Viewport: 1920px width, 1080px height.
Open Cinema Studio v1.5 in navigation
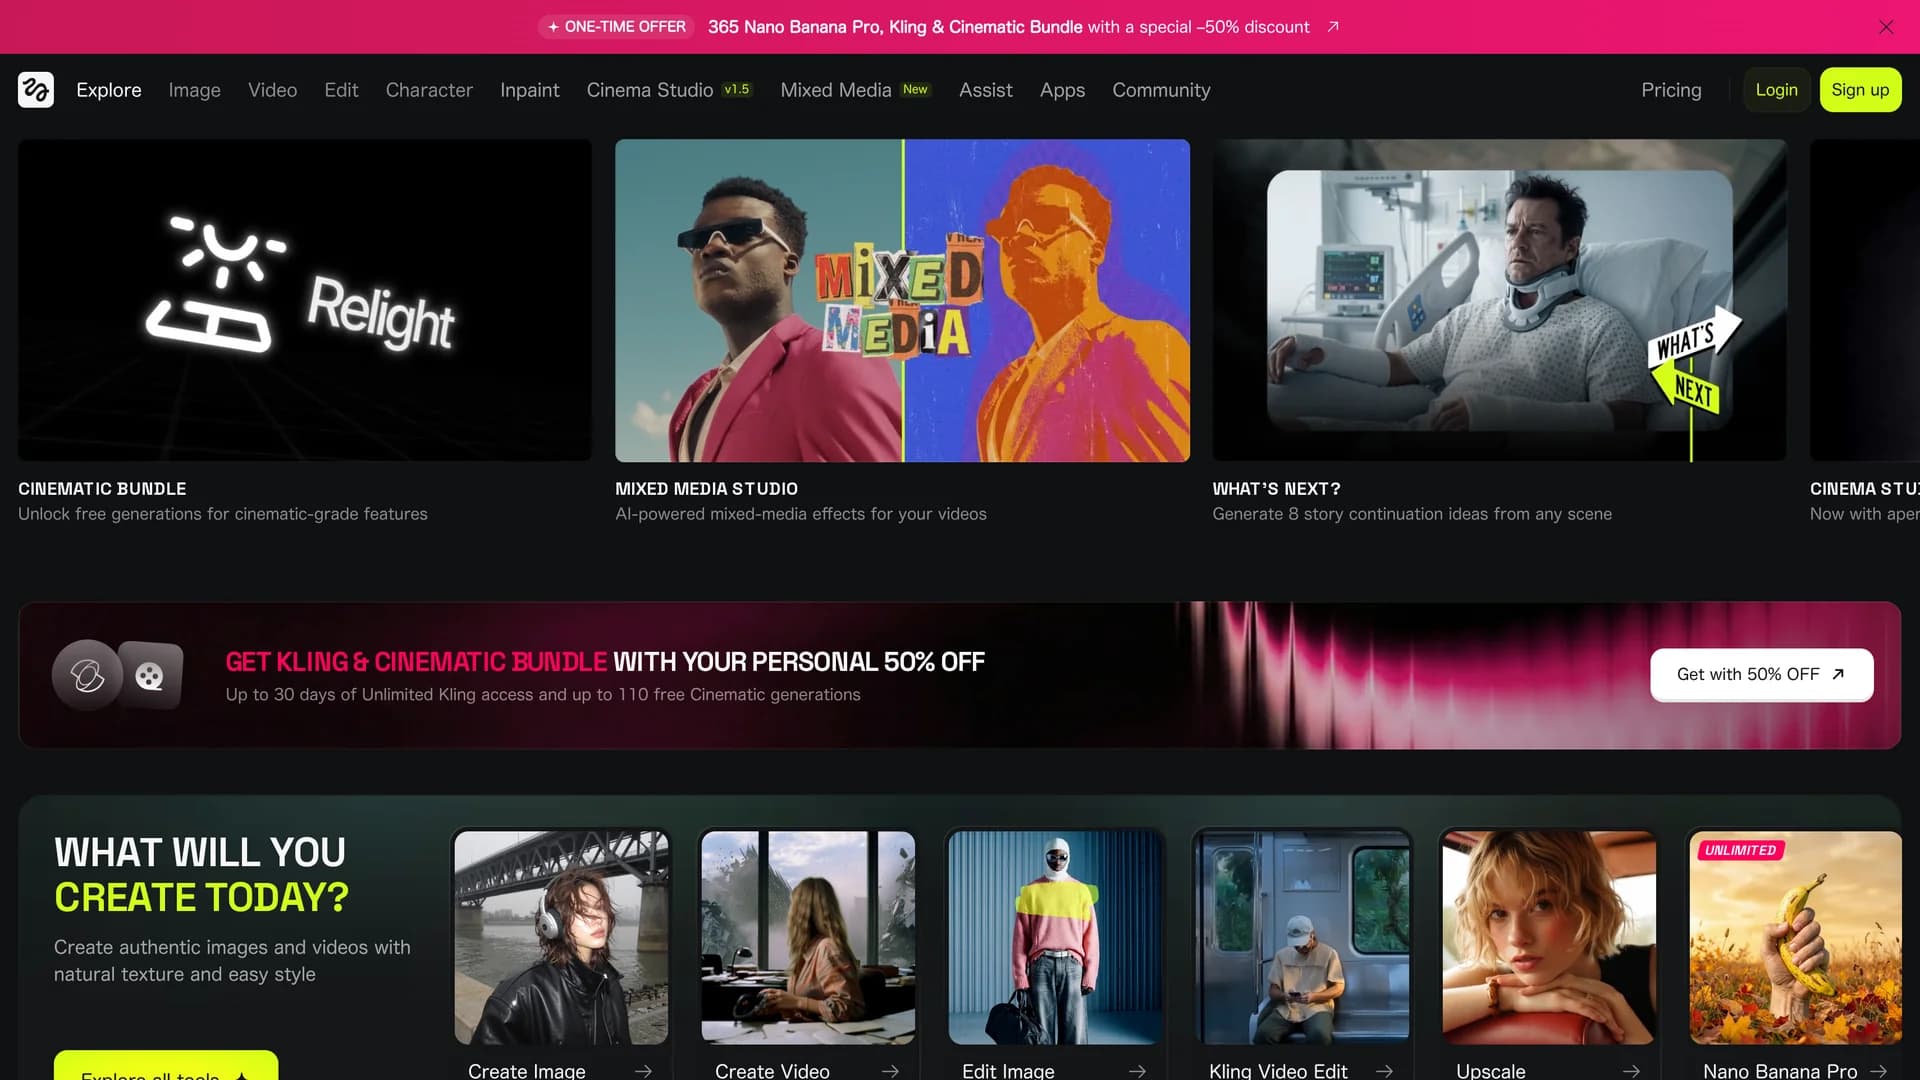tap(669, 90)
